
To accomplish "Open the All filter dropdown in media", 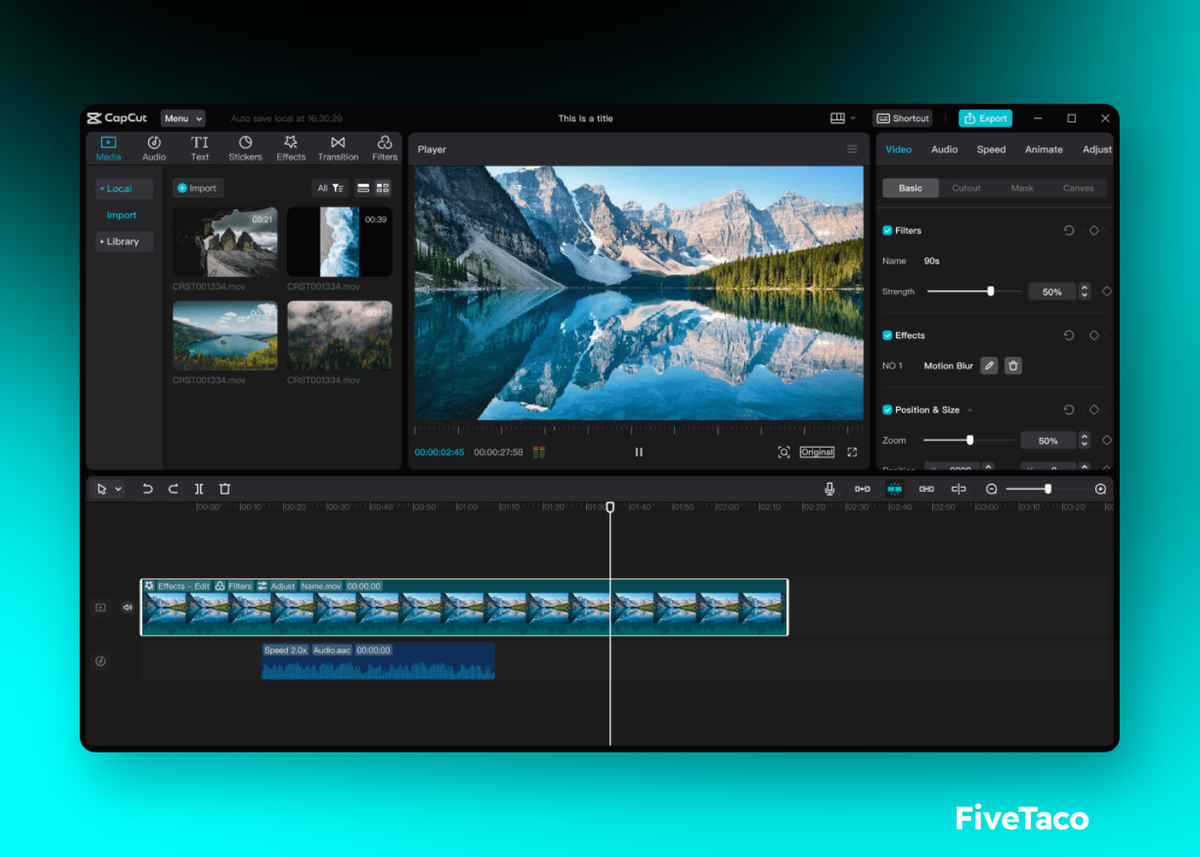I will coord(330,188).
